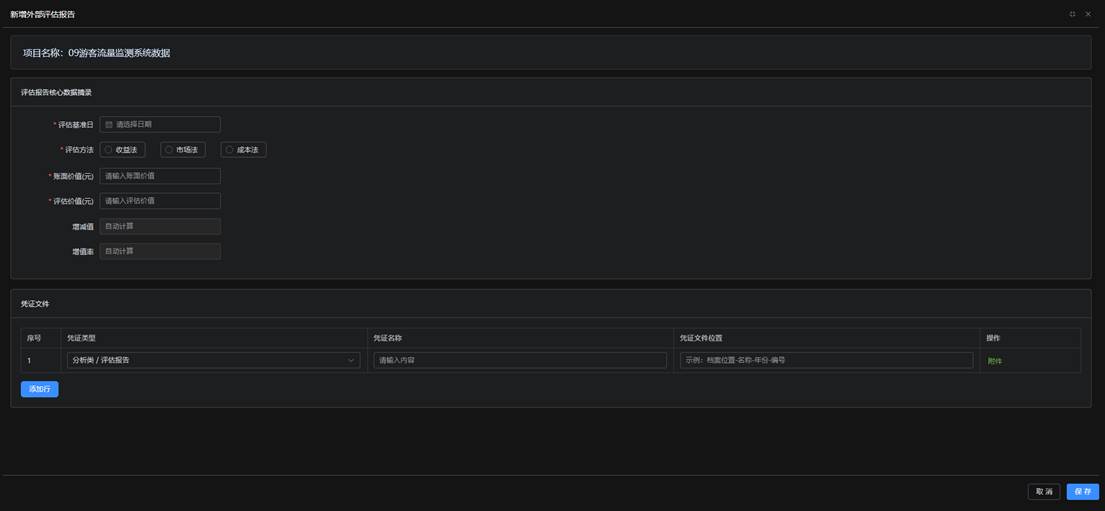Focus the 账面价值(元) input field
Image resolution: width=1105 pixels, height=511 pixels.
pyautogui.click(x=160, y=176)
